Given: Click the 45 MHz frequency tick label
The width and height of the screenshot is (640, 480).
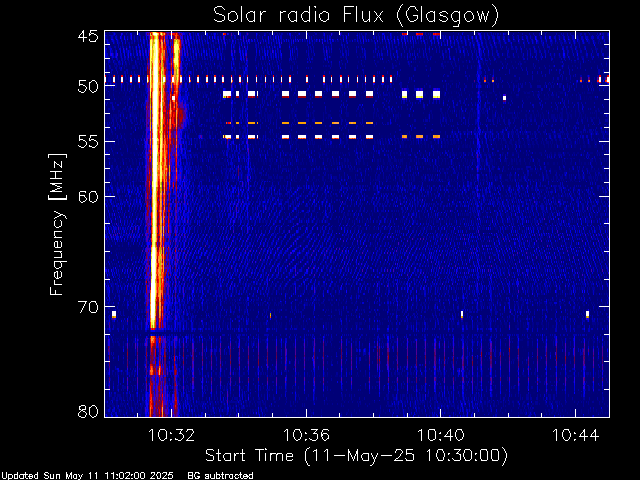Looking at the screenshot, I should pyautogui.click(x=88, y=36).
